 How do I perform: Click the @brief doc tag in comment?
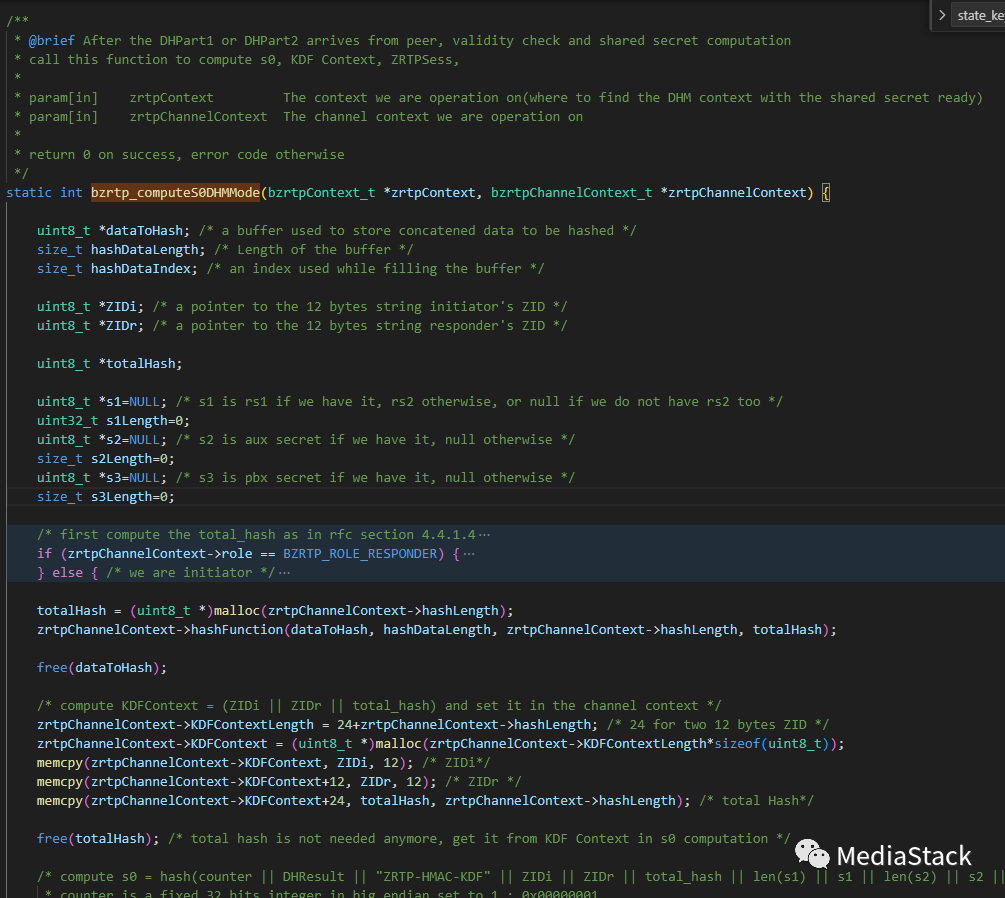(x=52, y=41)
